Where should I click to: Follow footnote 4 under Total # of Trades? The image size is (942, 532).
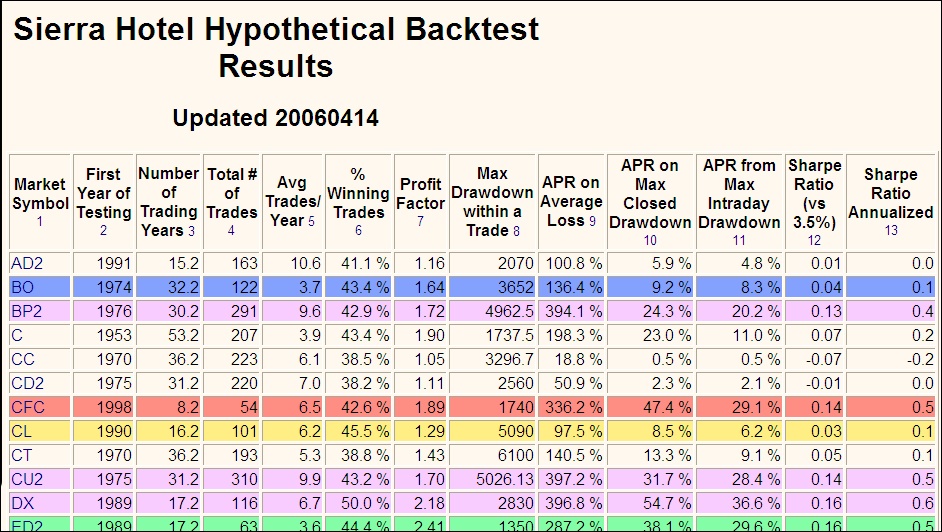pyautogui.click(x=231, y=231)
